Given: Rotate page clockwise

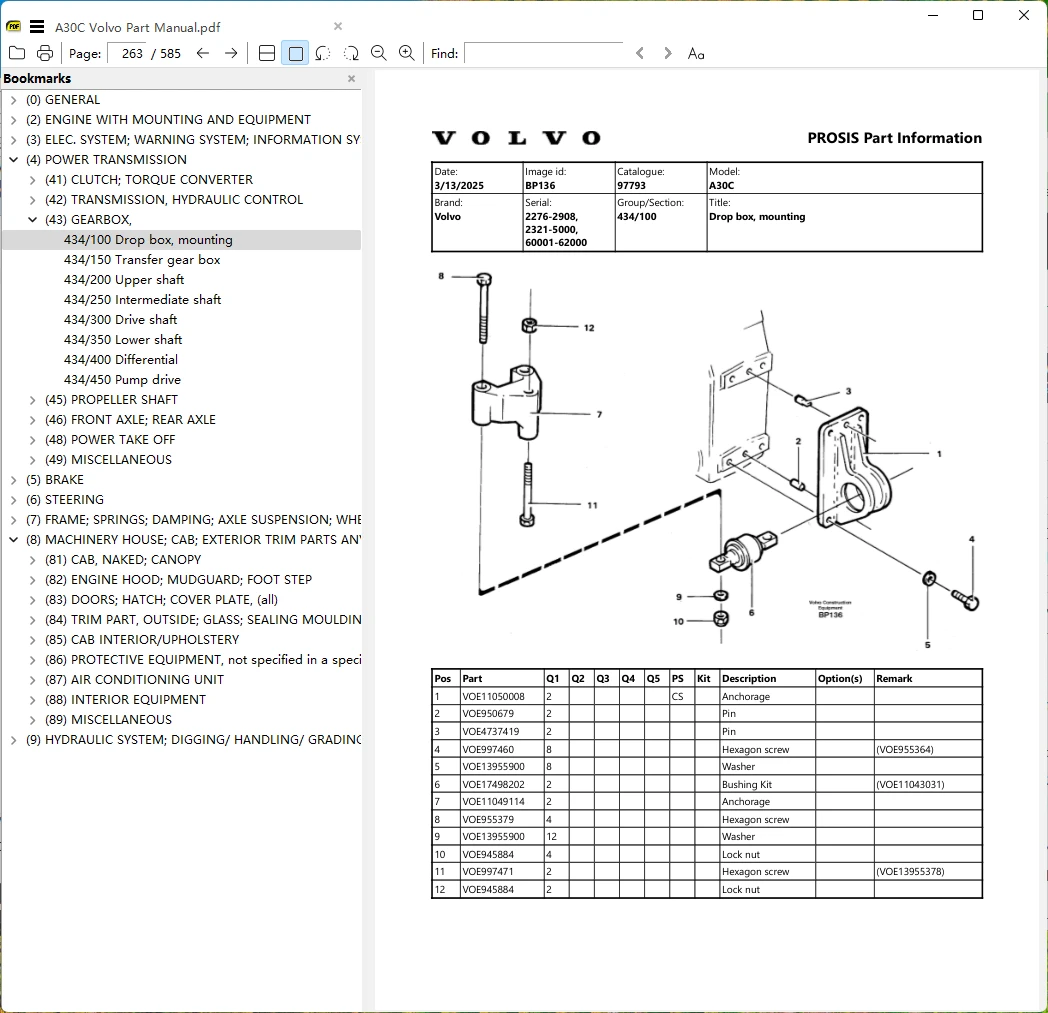Looking at the screenshot, I should [x=351, y=53].
